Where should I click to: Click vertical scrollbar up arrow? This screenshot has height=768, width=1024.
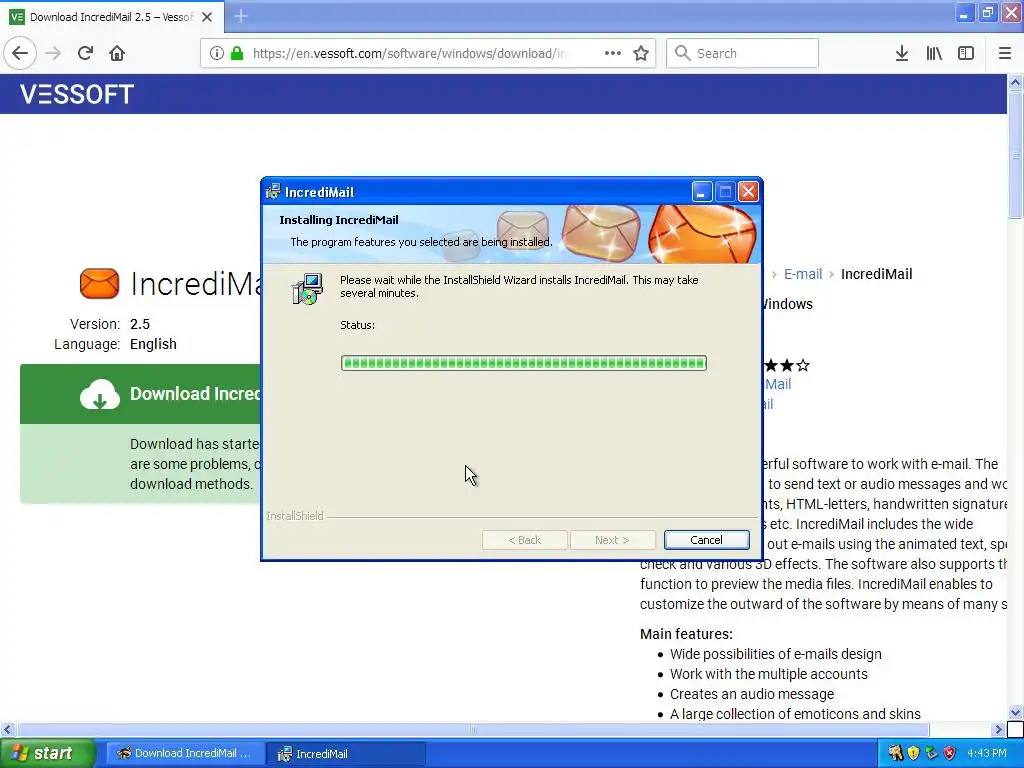(1015, 82)
